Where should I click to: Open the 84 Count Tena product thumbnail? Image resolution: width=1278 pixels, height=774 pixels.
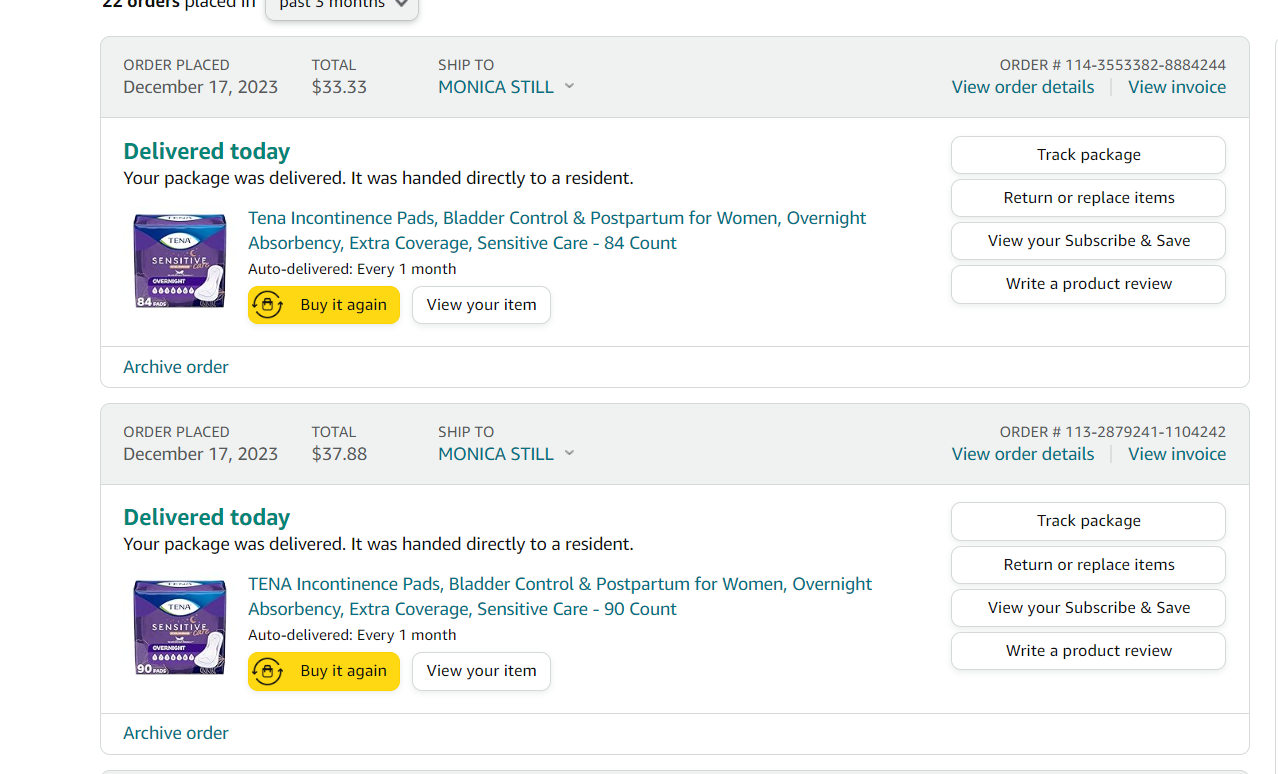coord(180,260)
